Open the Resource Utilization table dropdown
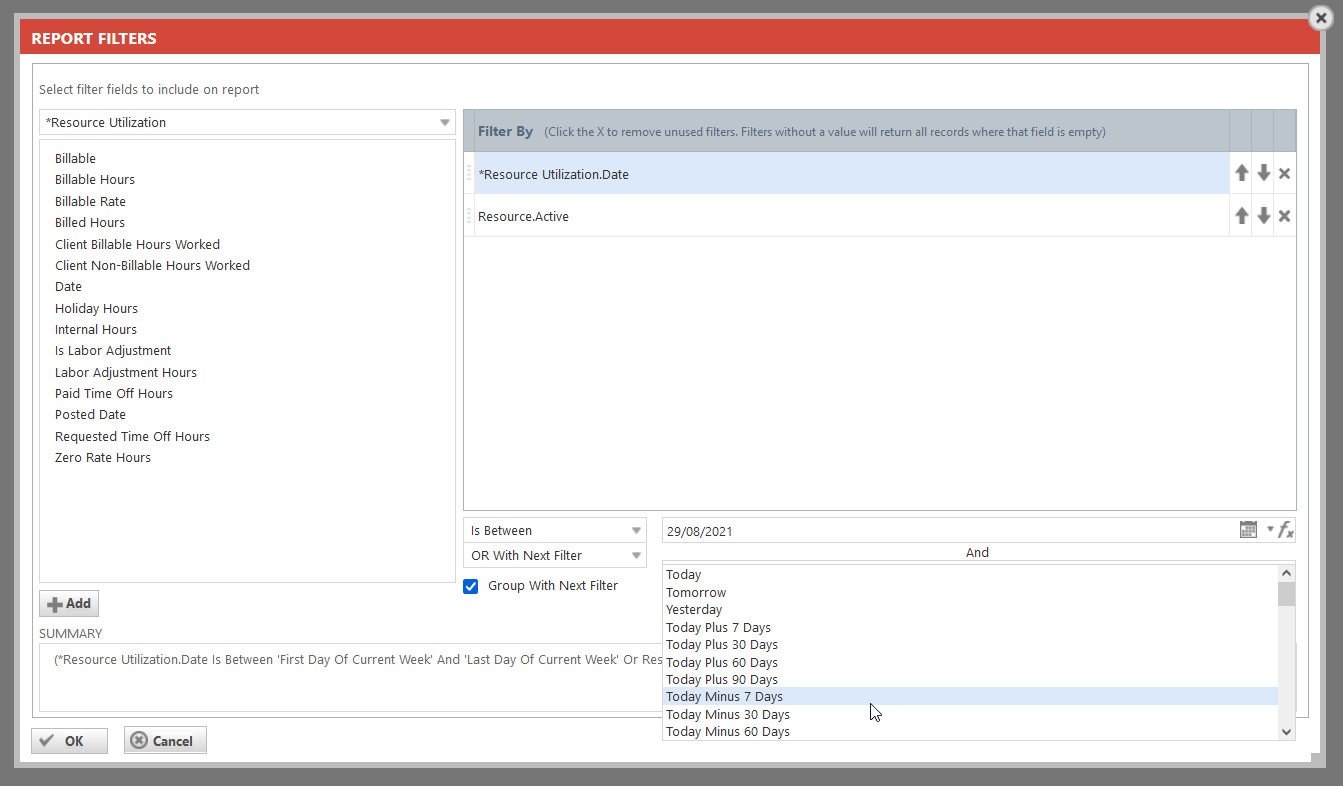This screenshot has height=786, width=1343. pyautogui.click(x=445, y=123)
